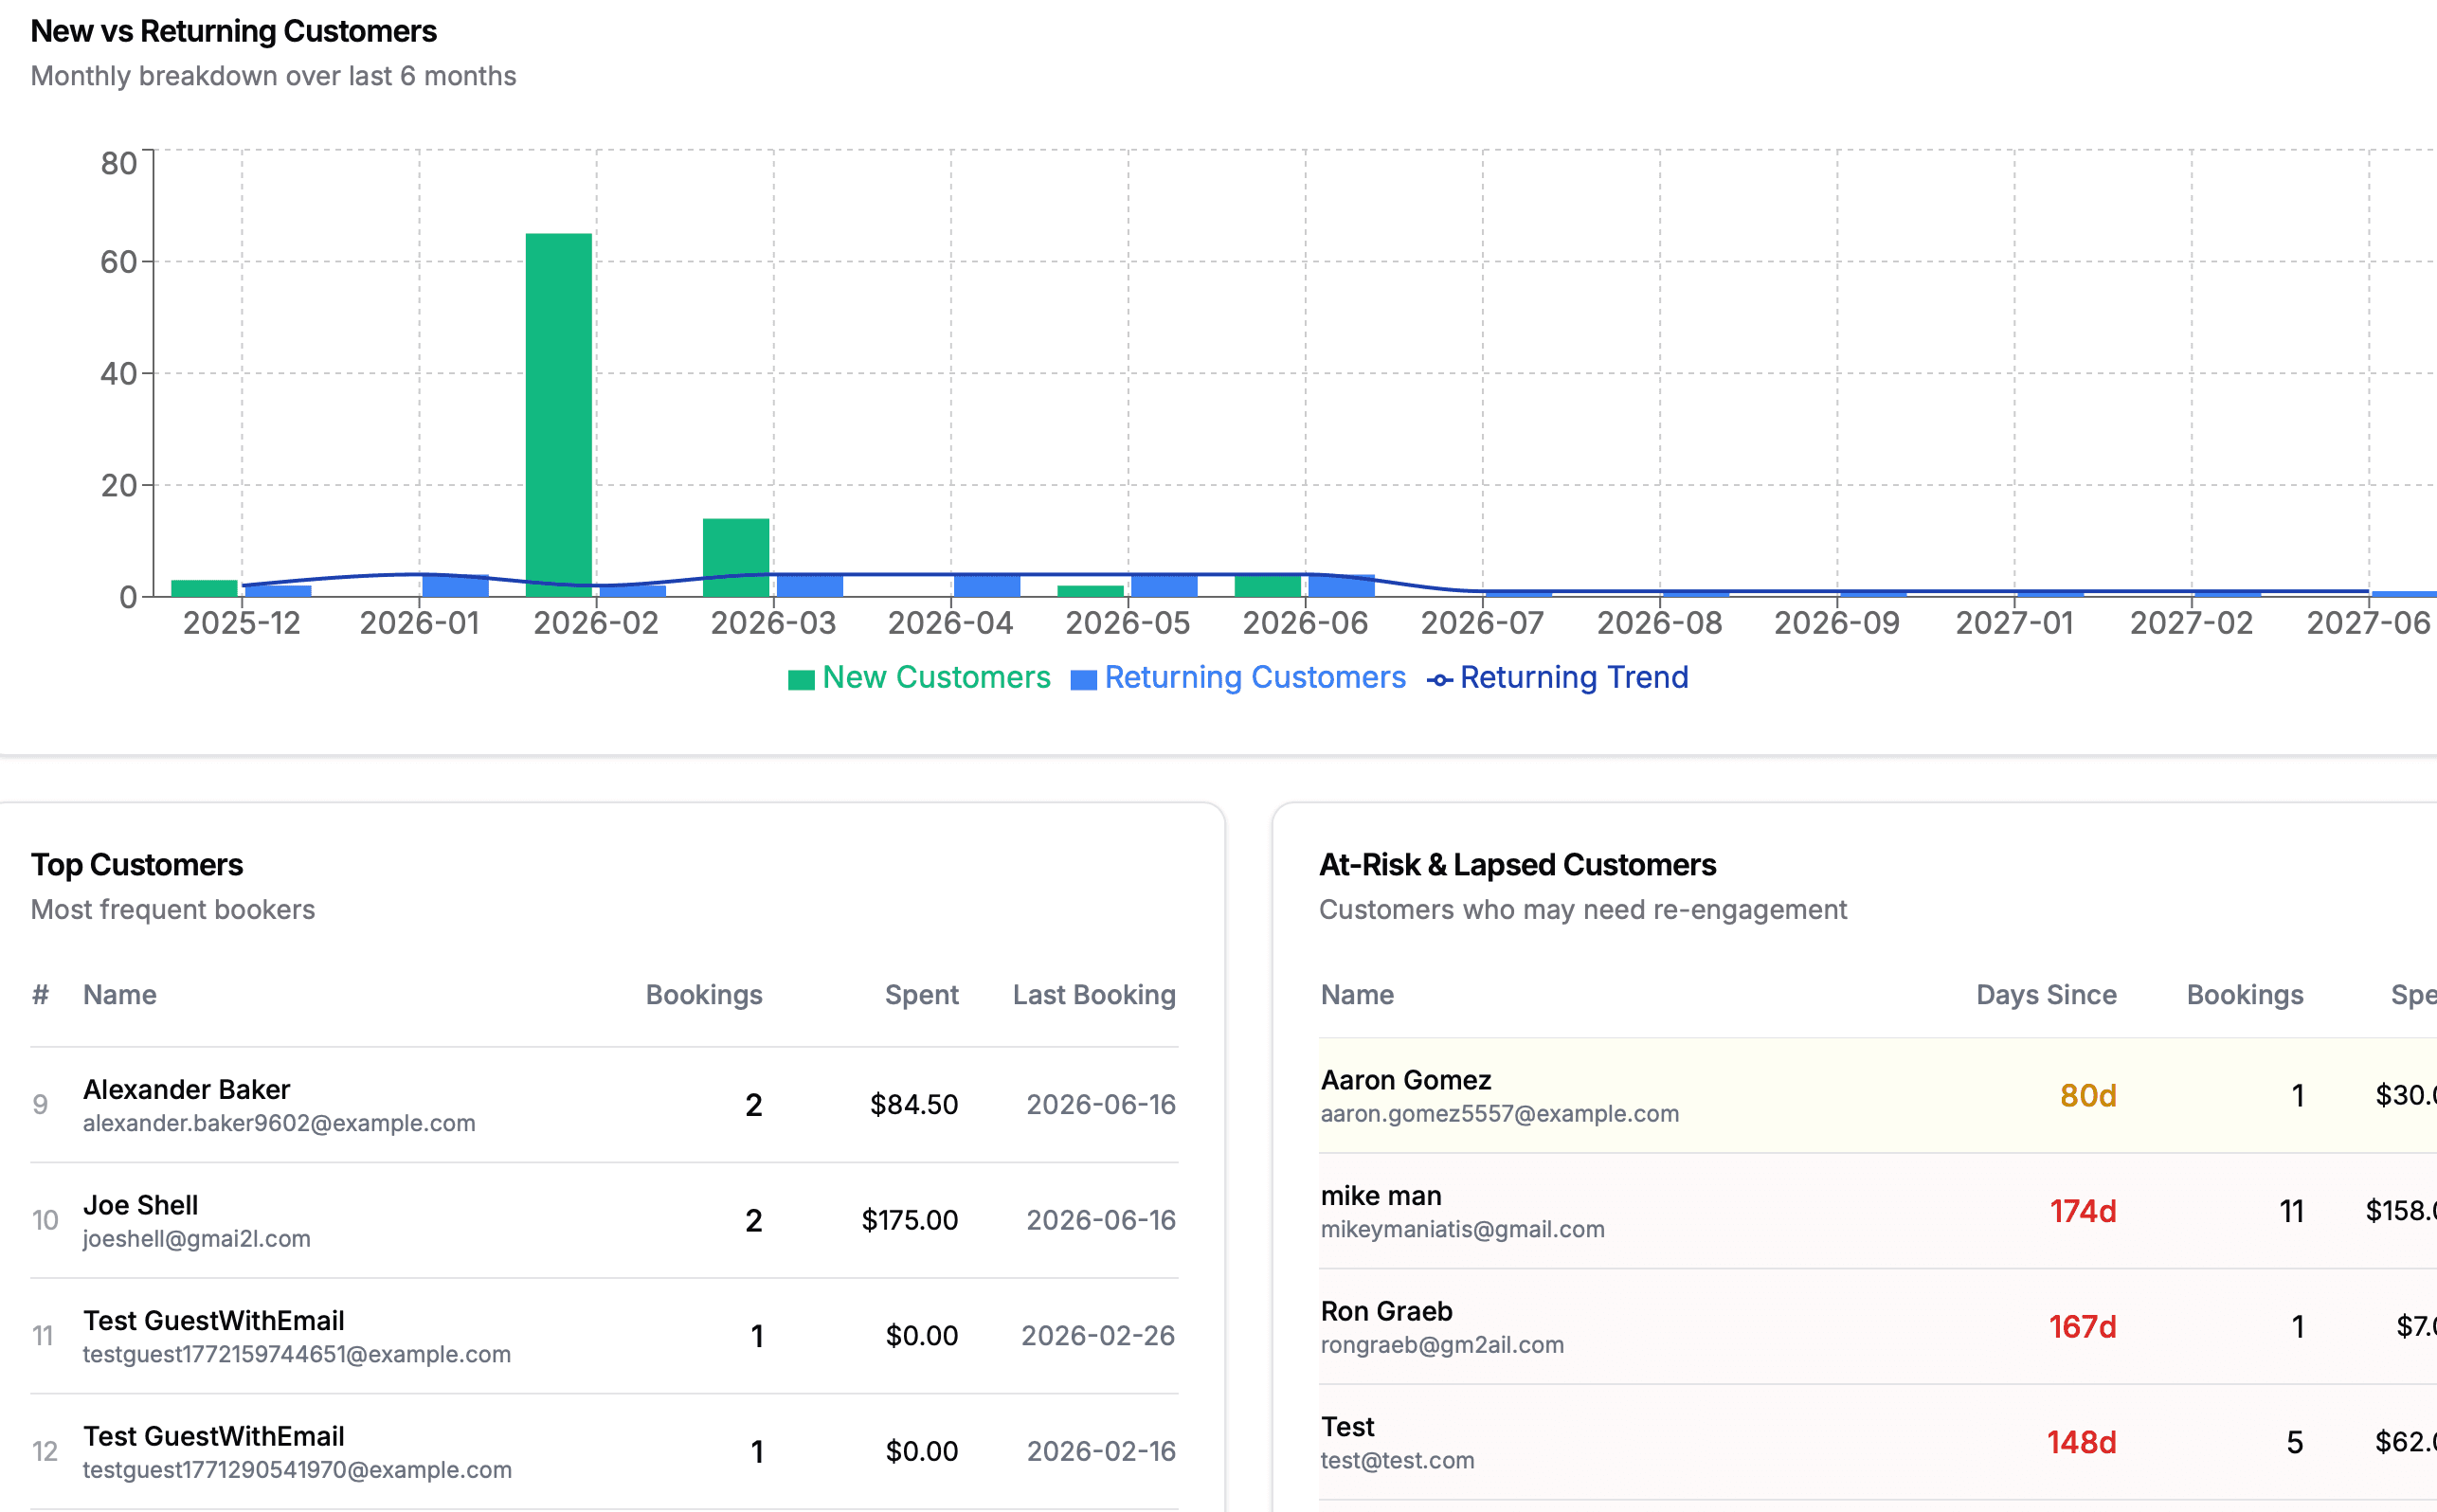Click email mikeymaniatis@gmail.com

point(1462,1230)
